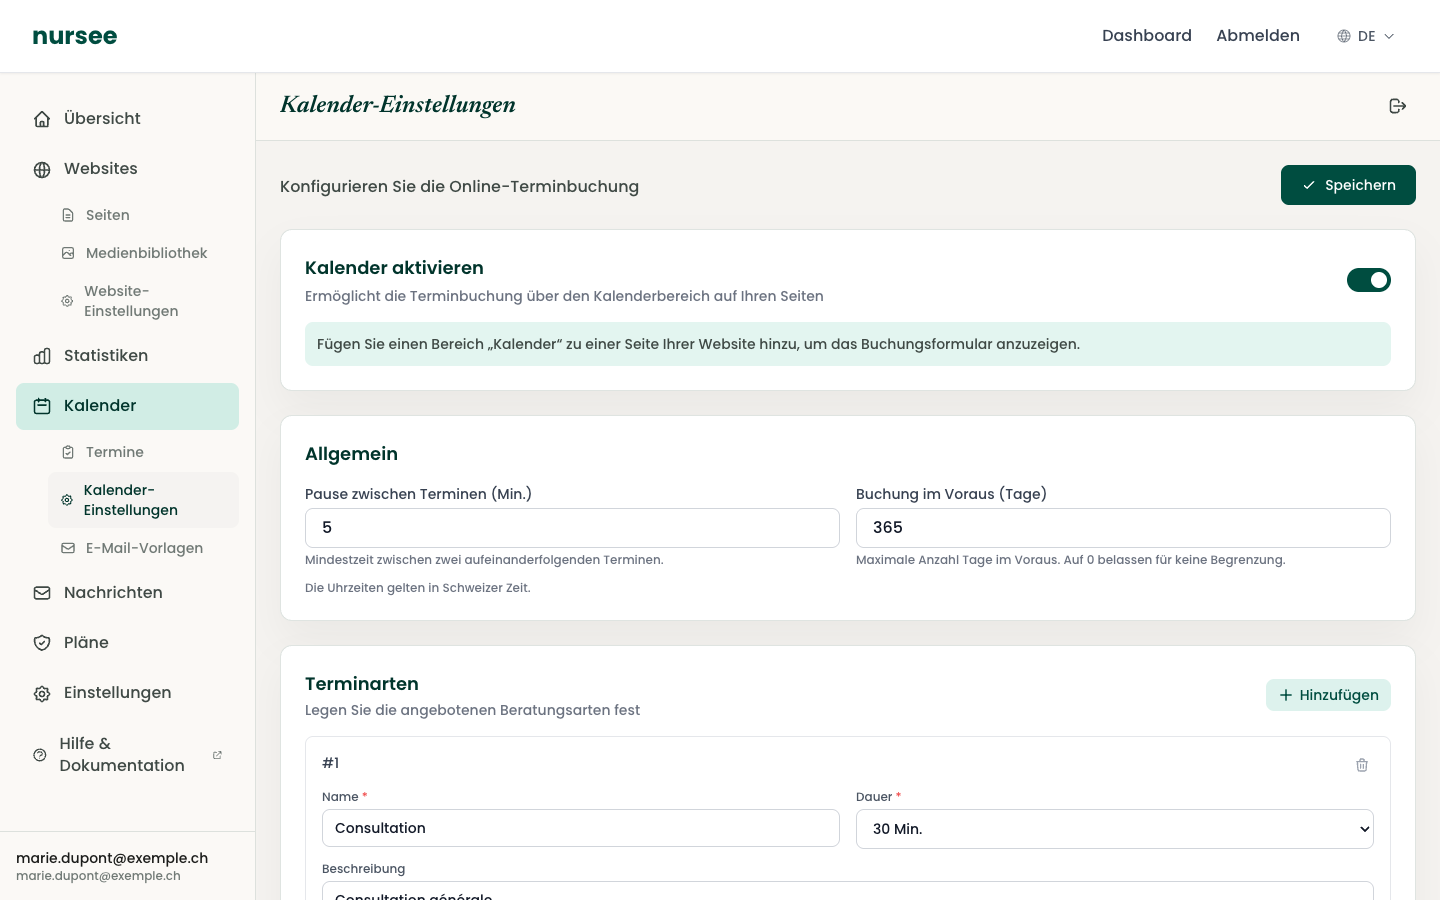Click the Statistiken bar chart icon

tap(42, 356)
